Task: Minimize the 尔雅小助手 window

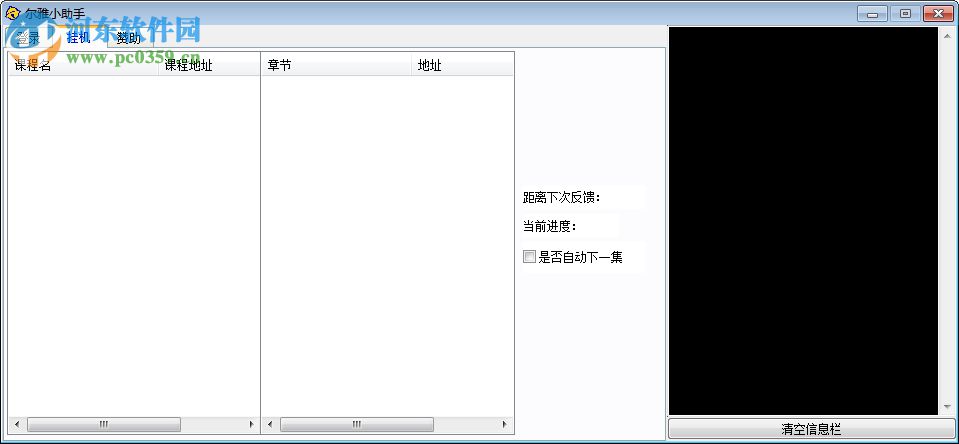Action: pyautogui.click(x=872, y=13)
